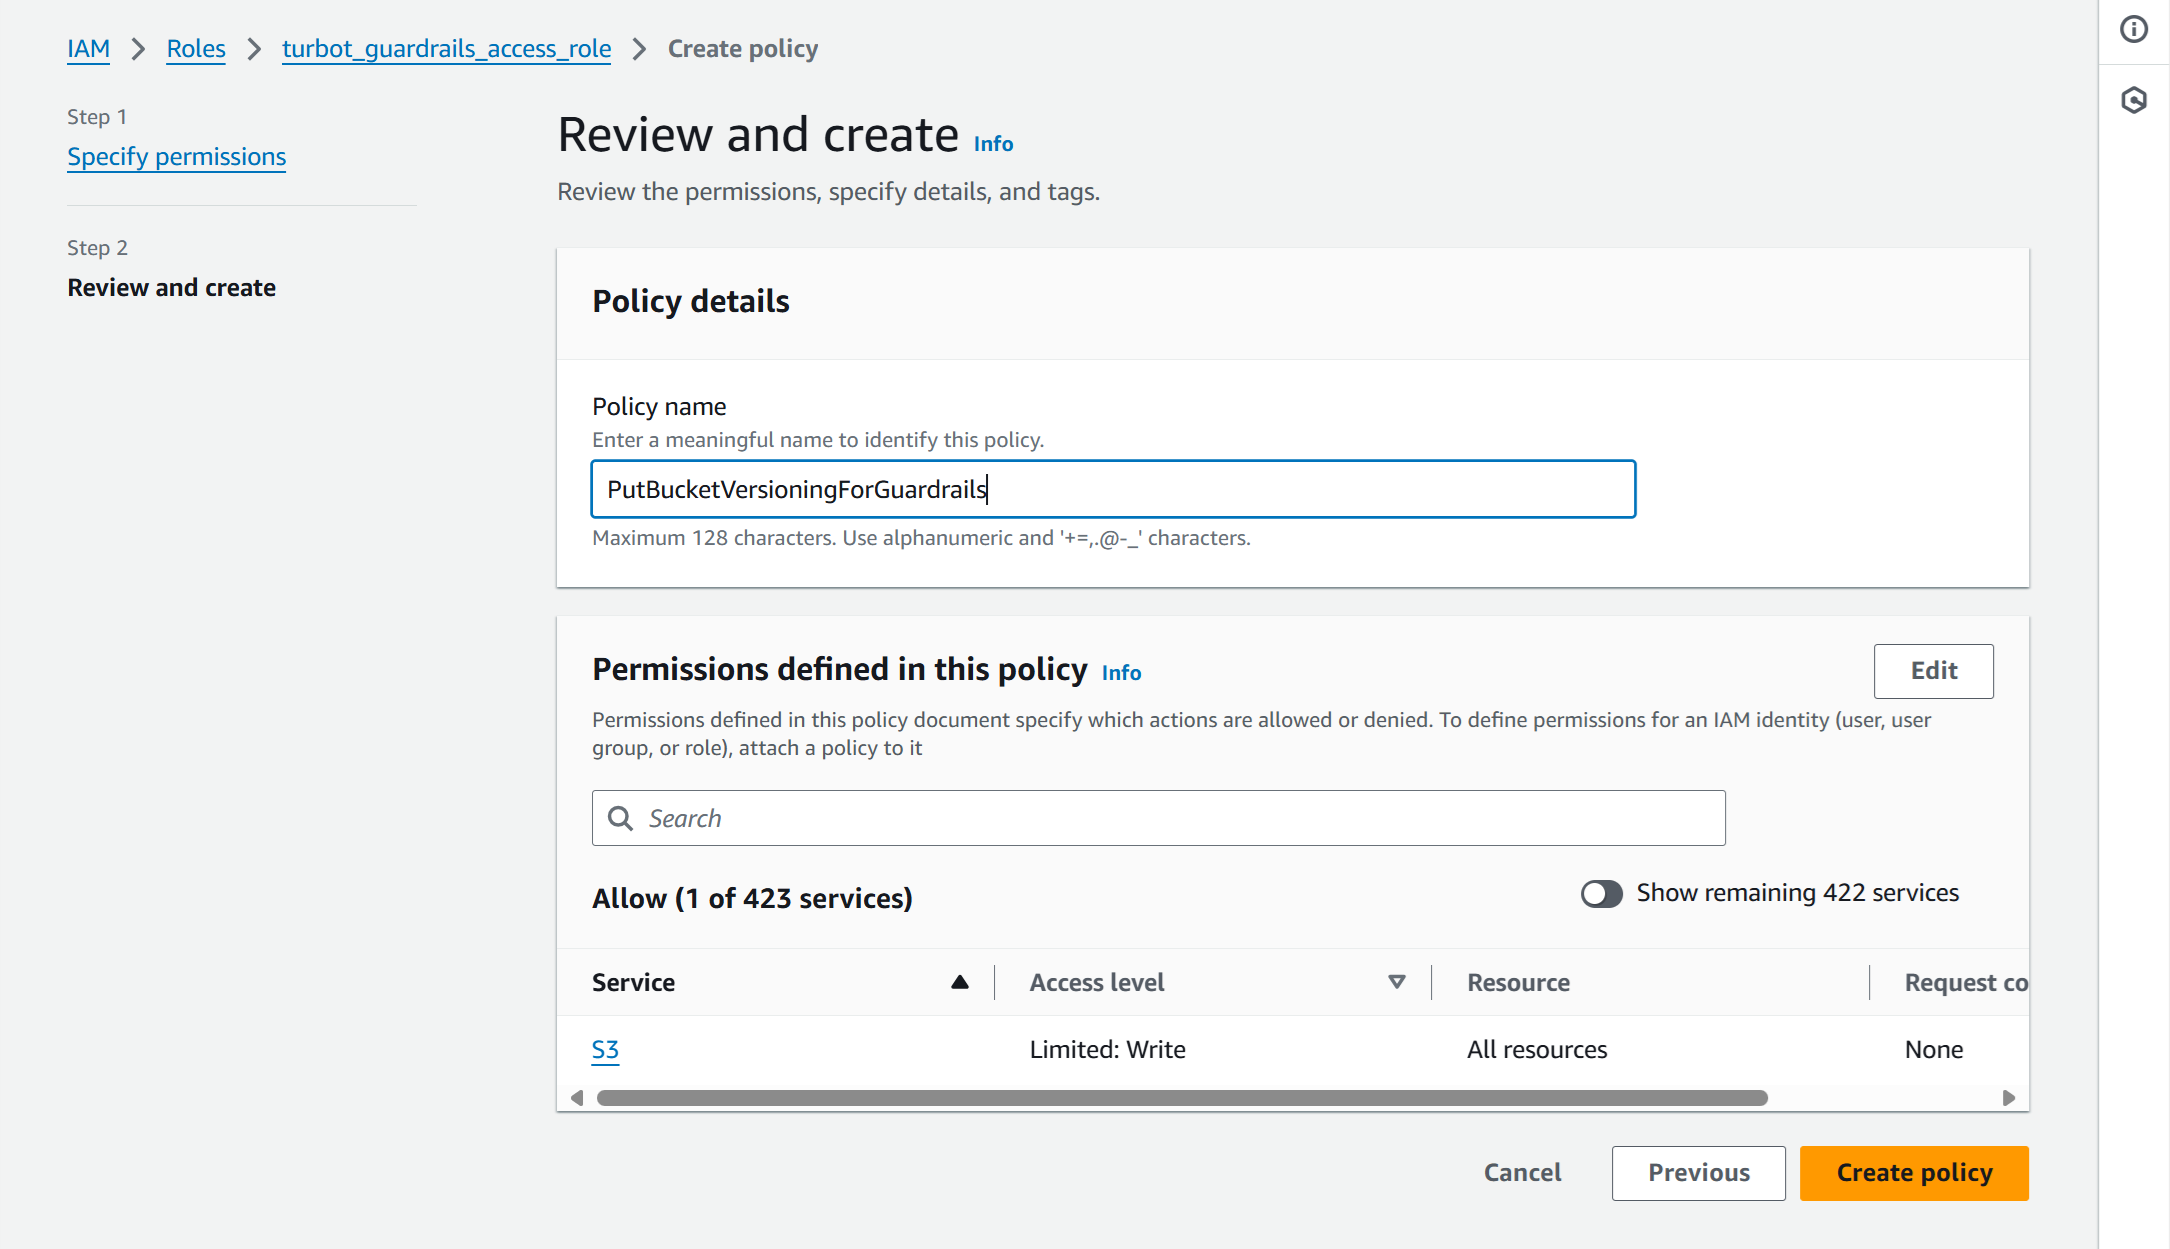Click the Previous button
Viewport: 2170px width, 1249px height.
click(x=1698, y=1172)
